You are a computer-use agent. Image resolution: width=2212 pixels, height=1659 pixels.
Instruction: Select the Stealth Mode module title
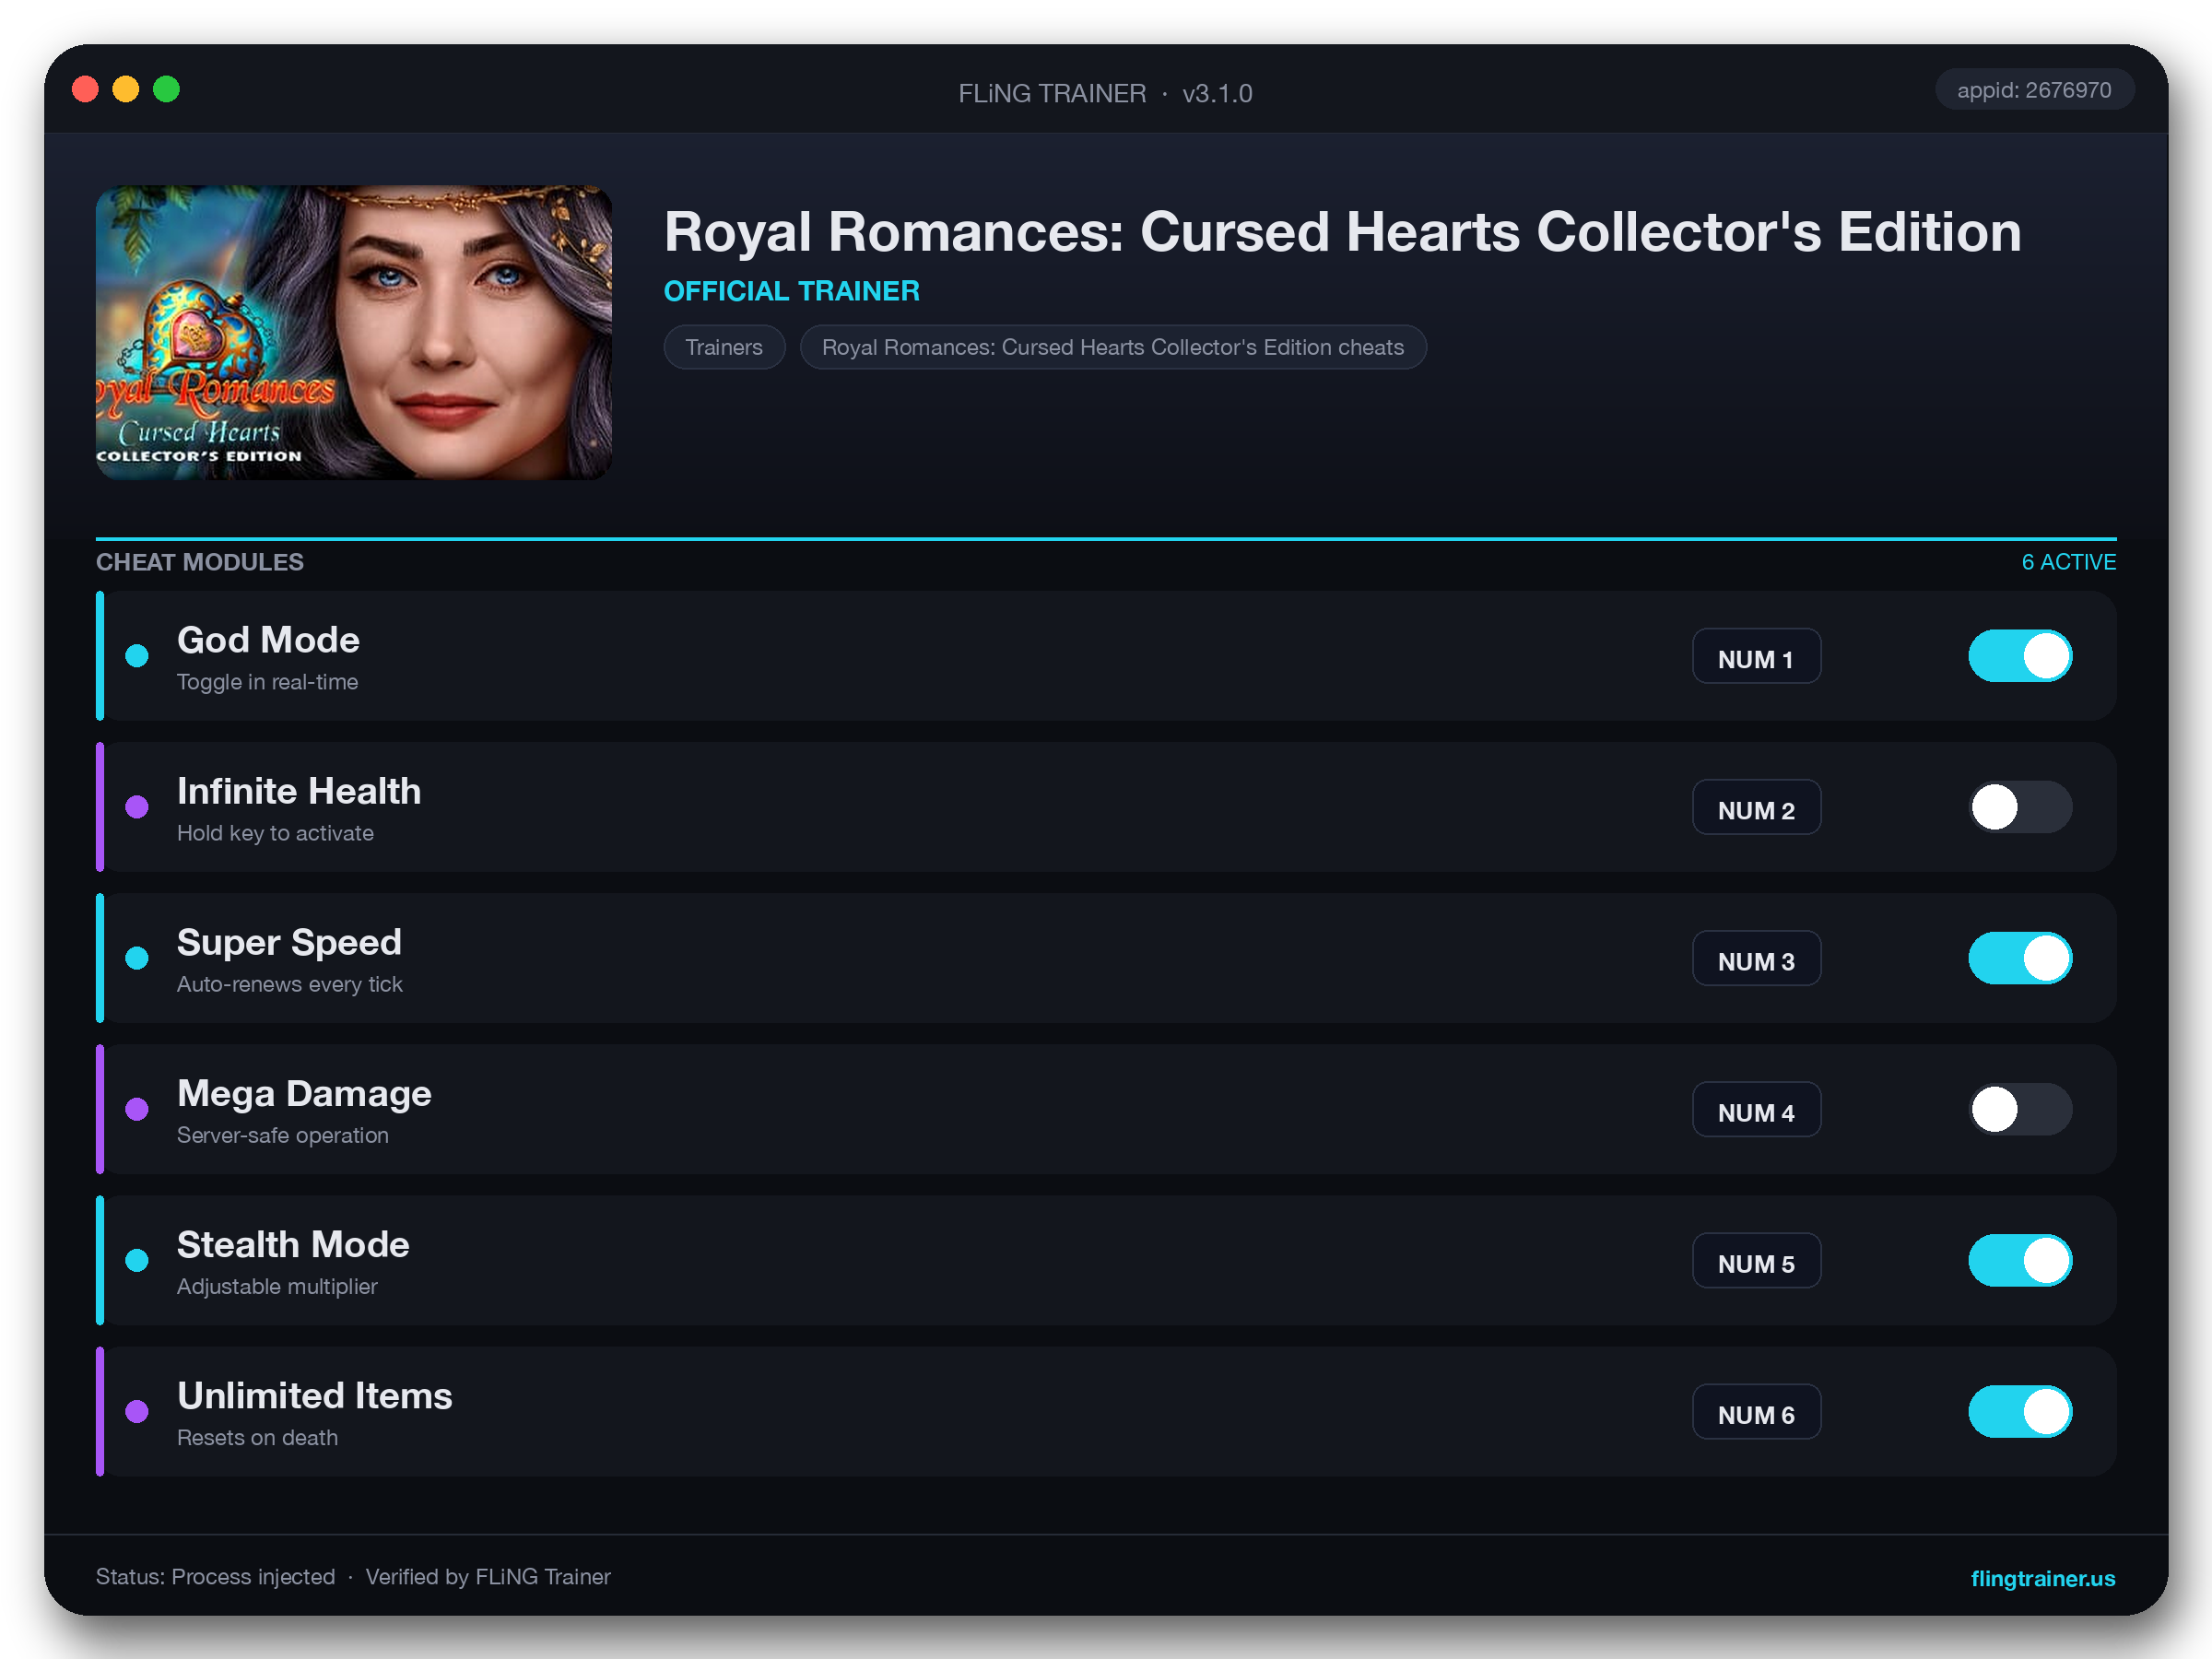pyautogui.click(x=293, y=1245)
